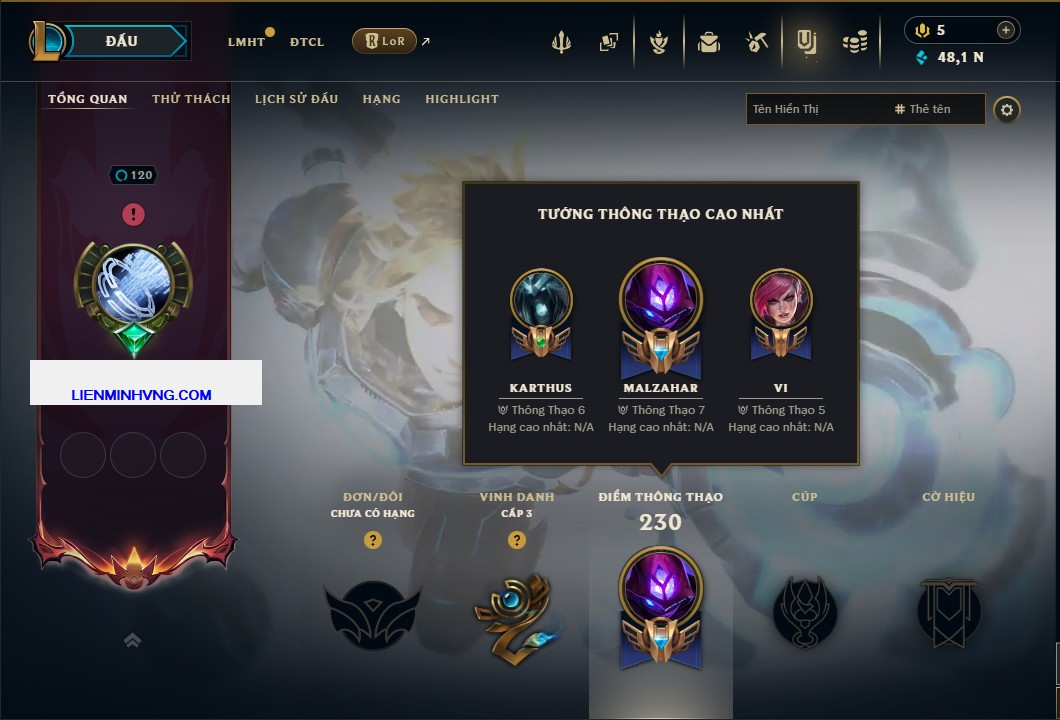Expand the profile panel chevron arrow

click(132, 640)
